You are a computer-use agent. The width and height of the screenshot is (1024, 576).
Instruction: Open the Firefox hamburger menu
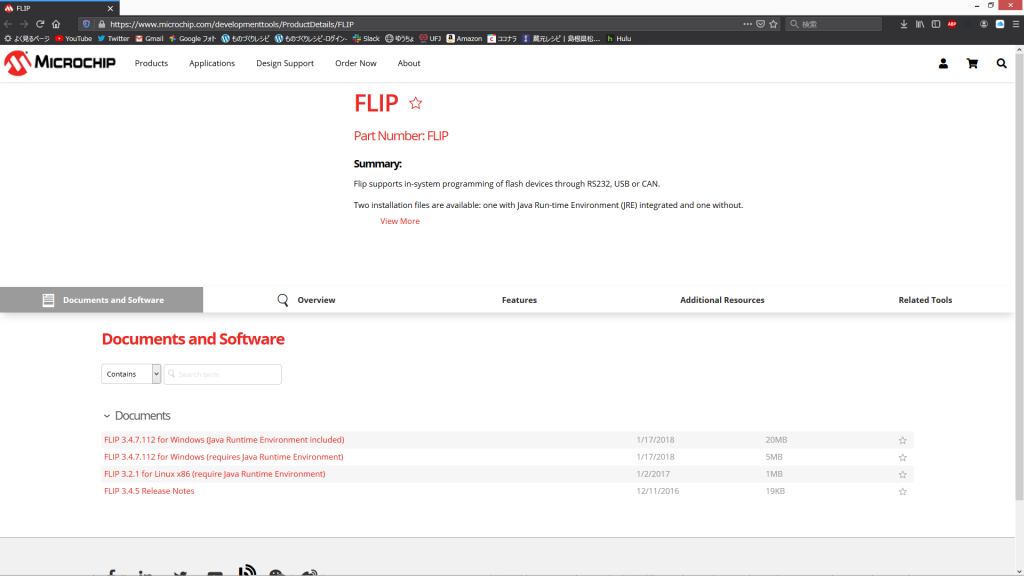pyautogui.click(x=1016, y=24)
